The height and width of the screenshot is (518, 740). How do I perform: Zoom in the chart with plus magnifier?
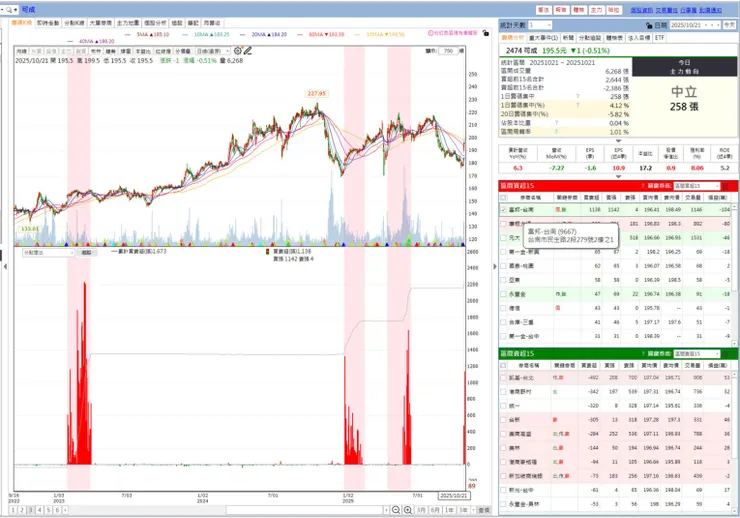tap(408, 510)
